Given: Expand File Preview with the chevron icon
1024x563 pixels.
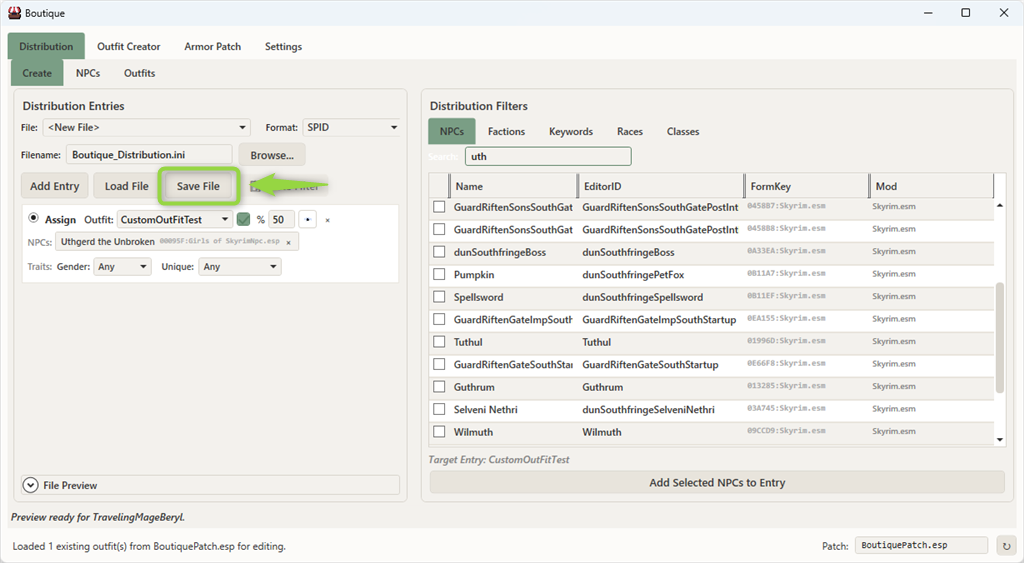Looking at the screenshot, I should (30, 485).
